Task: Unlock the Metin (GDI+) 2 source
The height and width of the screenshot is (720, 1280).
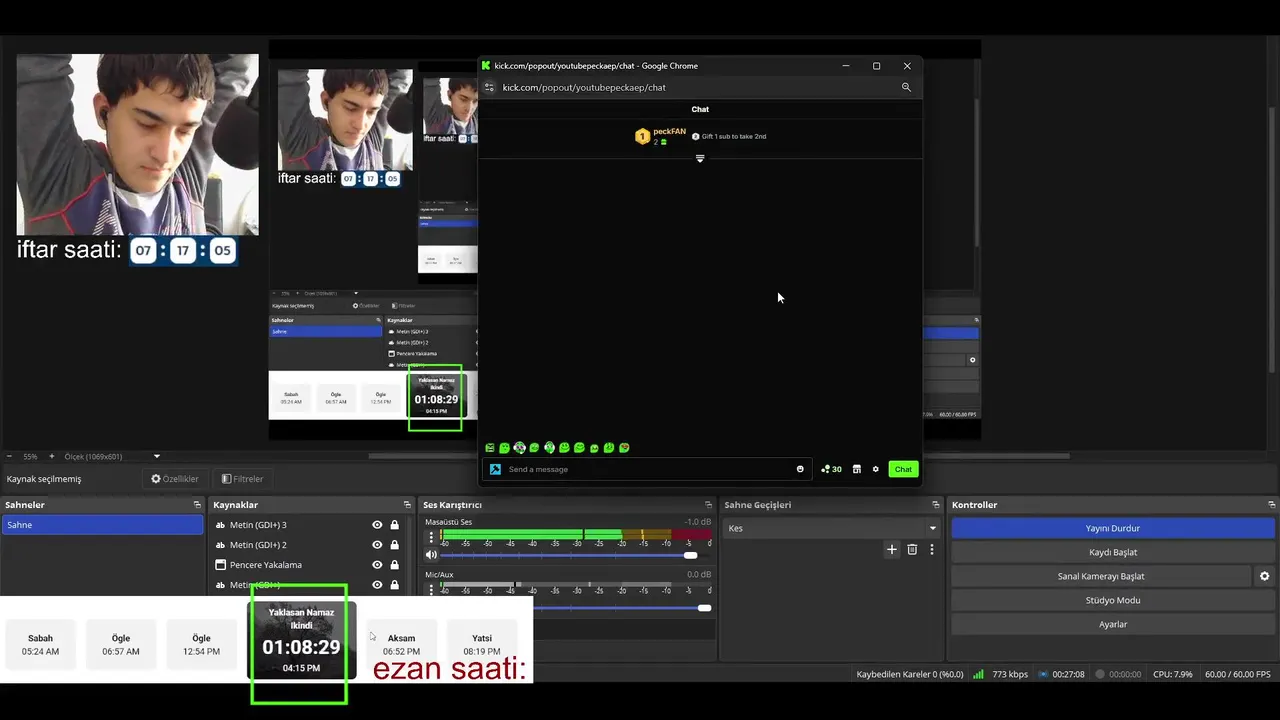Action: 395,545
